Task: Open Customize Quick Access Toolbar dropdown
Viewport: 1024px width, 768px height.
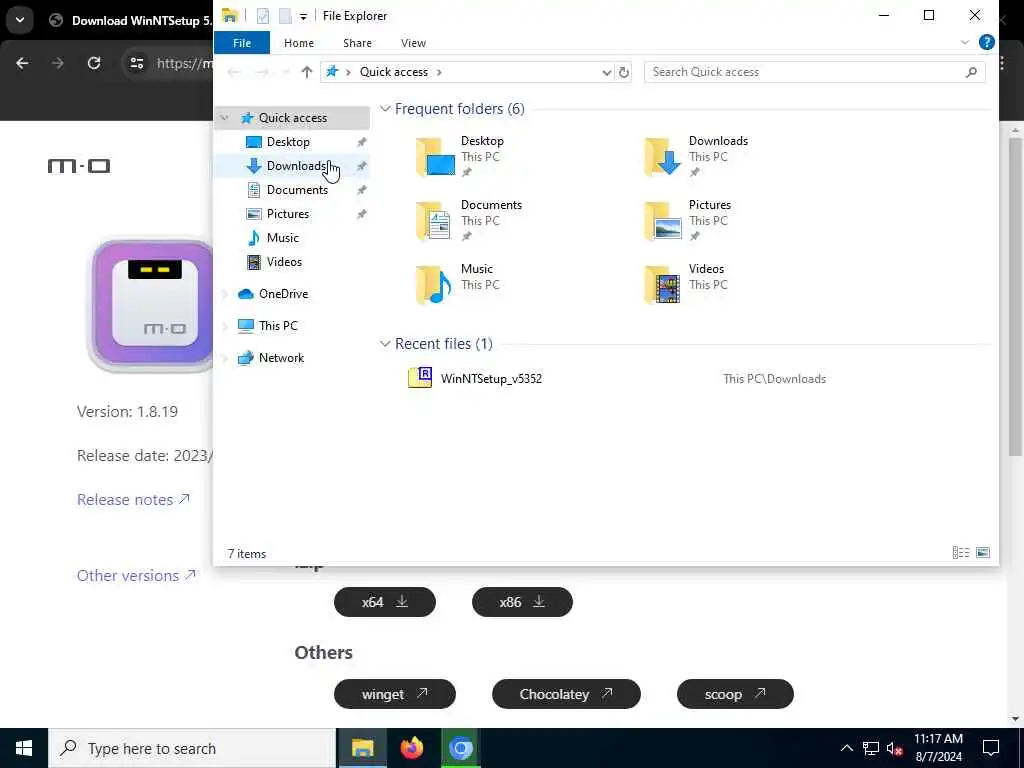Action: pos(303,16)
